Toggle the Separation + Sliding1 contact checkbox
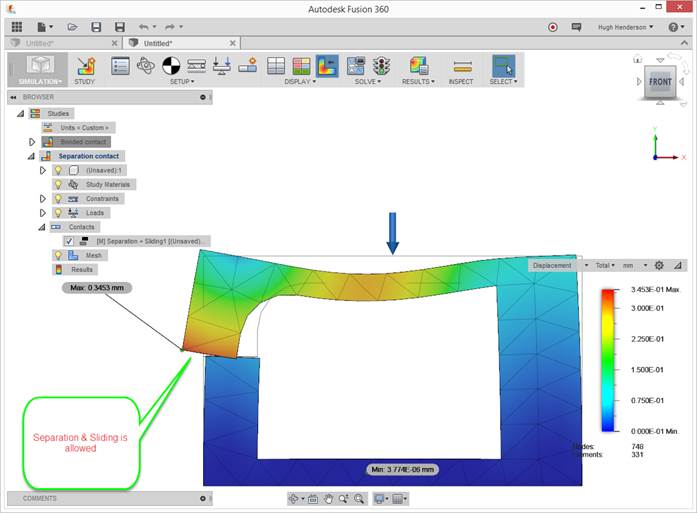Screen dimensions: 697x513 coord(68,241)
